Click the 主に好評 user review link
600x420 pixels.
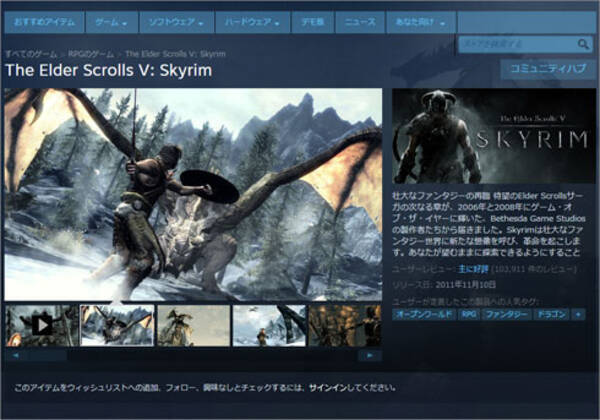[473, 269]
